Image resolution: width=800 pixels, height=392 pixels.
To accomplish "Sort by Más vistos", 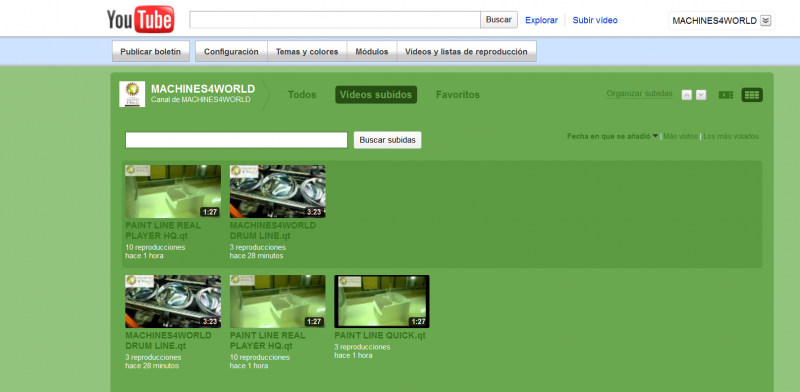I will 680,136.
